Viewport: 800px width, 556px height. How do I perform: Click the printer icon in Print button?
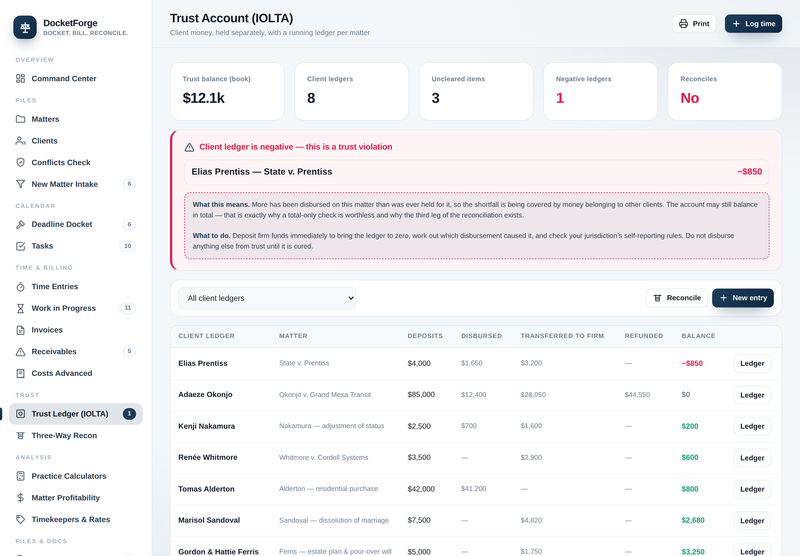tap(683, 23)
